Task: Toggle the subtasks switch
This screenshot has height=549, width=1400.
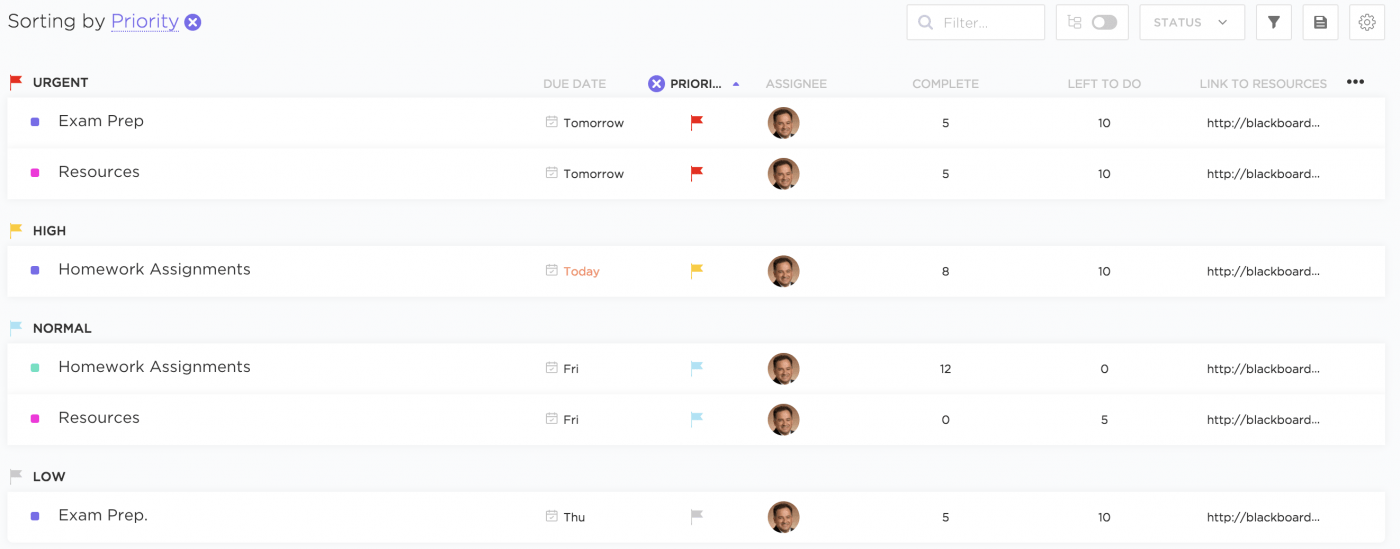Action: (1104, 22)
